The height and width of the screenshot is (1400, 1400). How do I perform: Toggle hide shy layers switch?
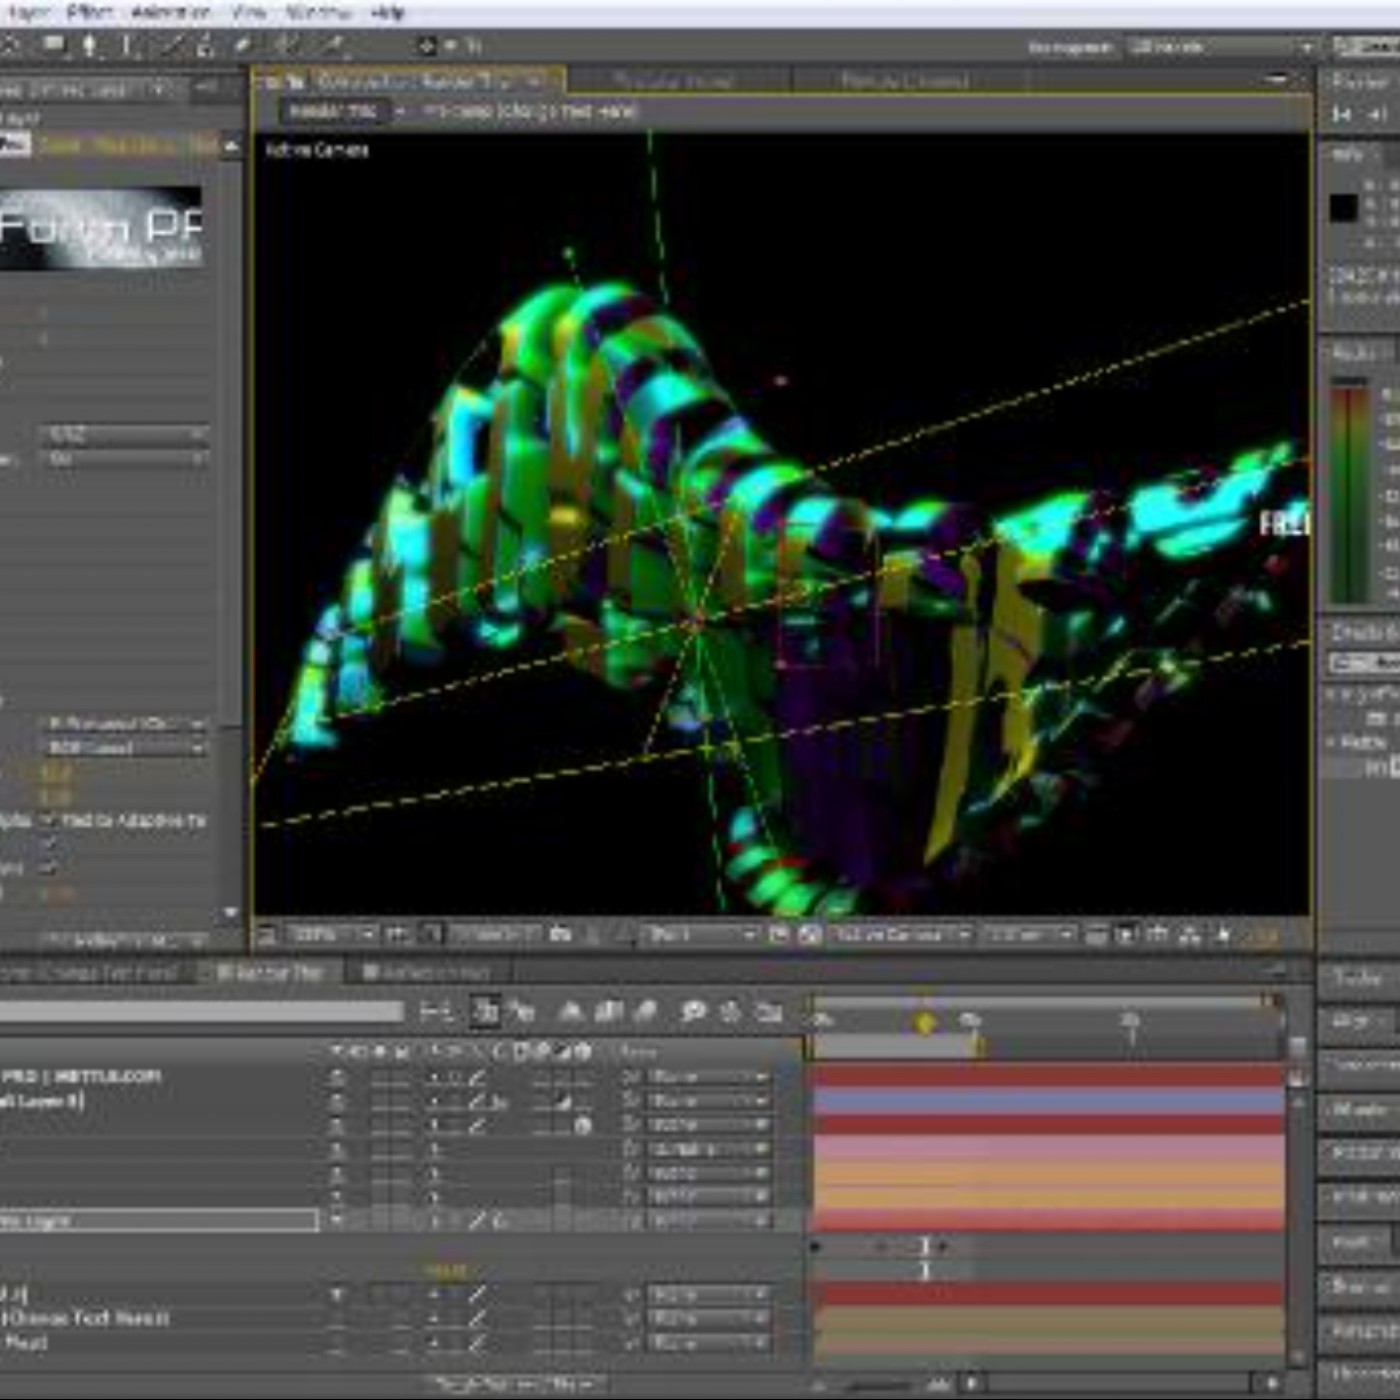point(571,1012)
